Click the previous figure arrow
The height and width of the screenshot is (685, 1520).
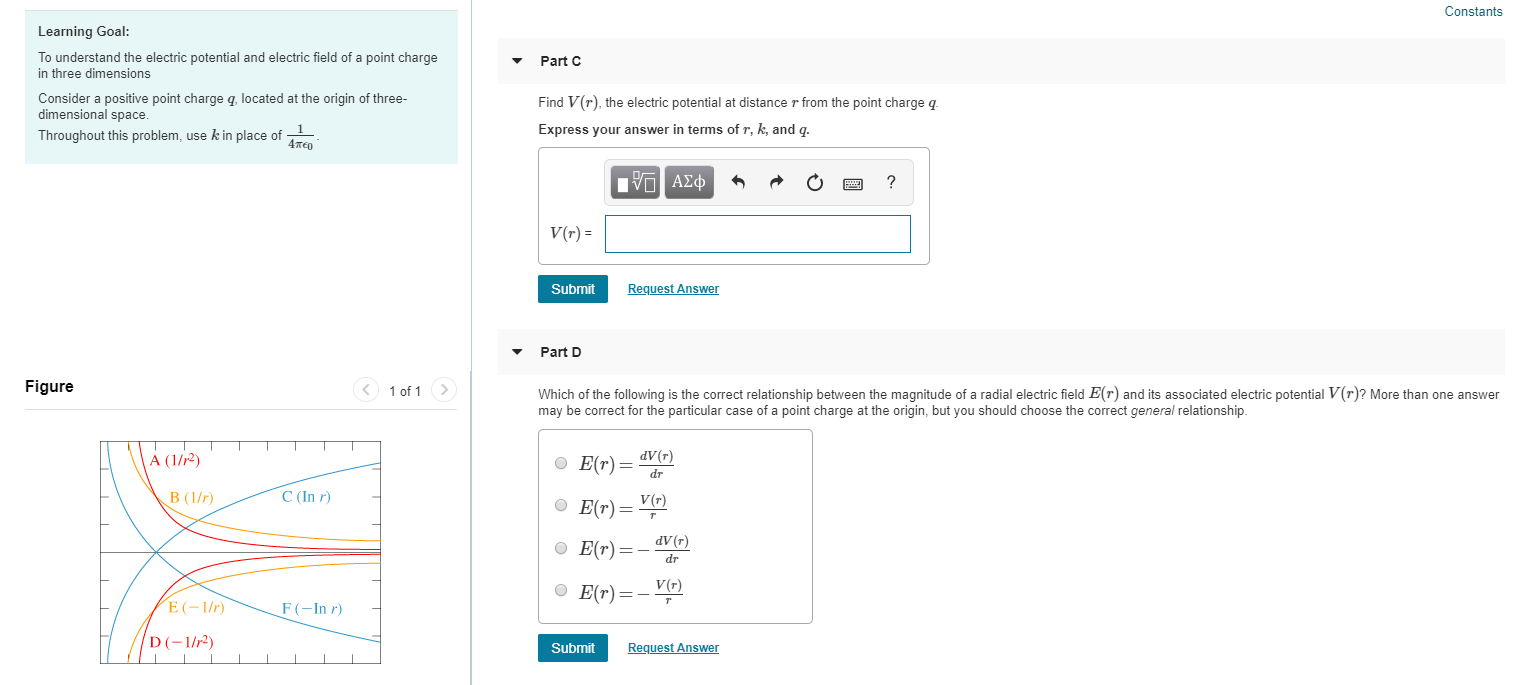365,390
